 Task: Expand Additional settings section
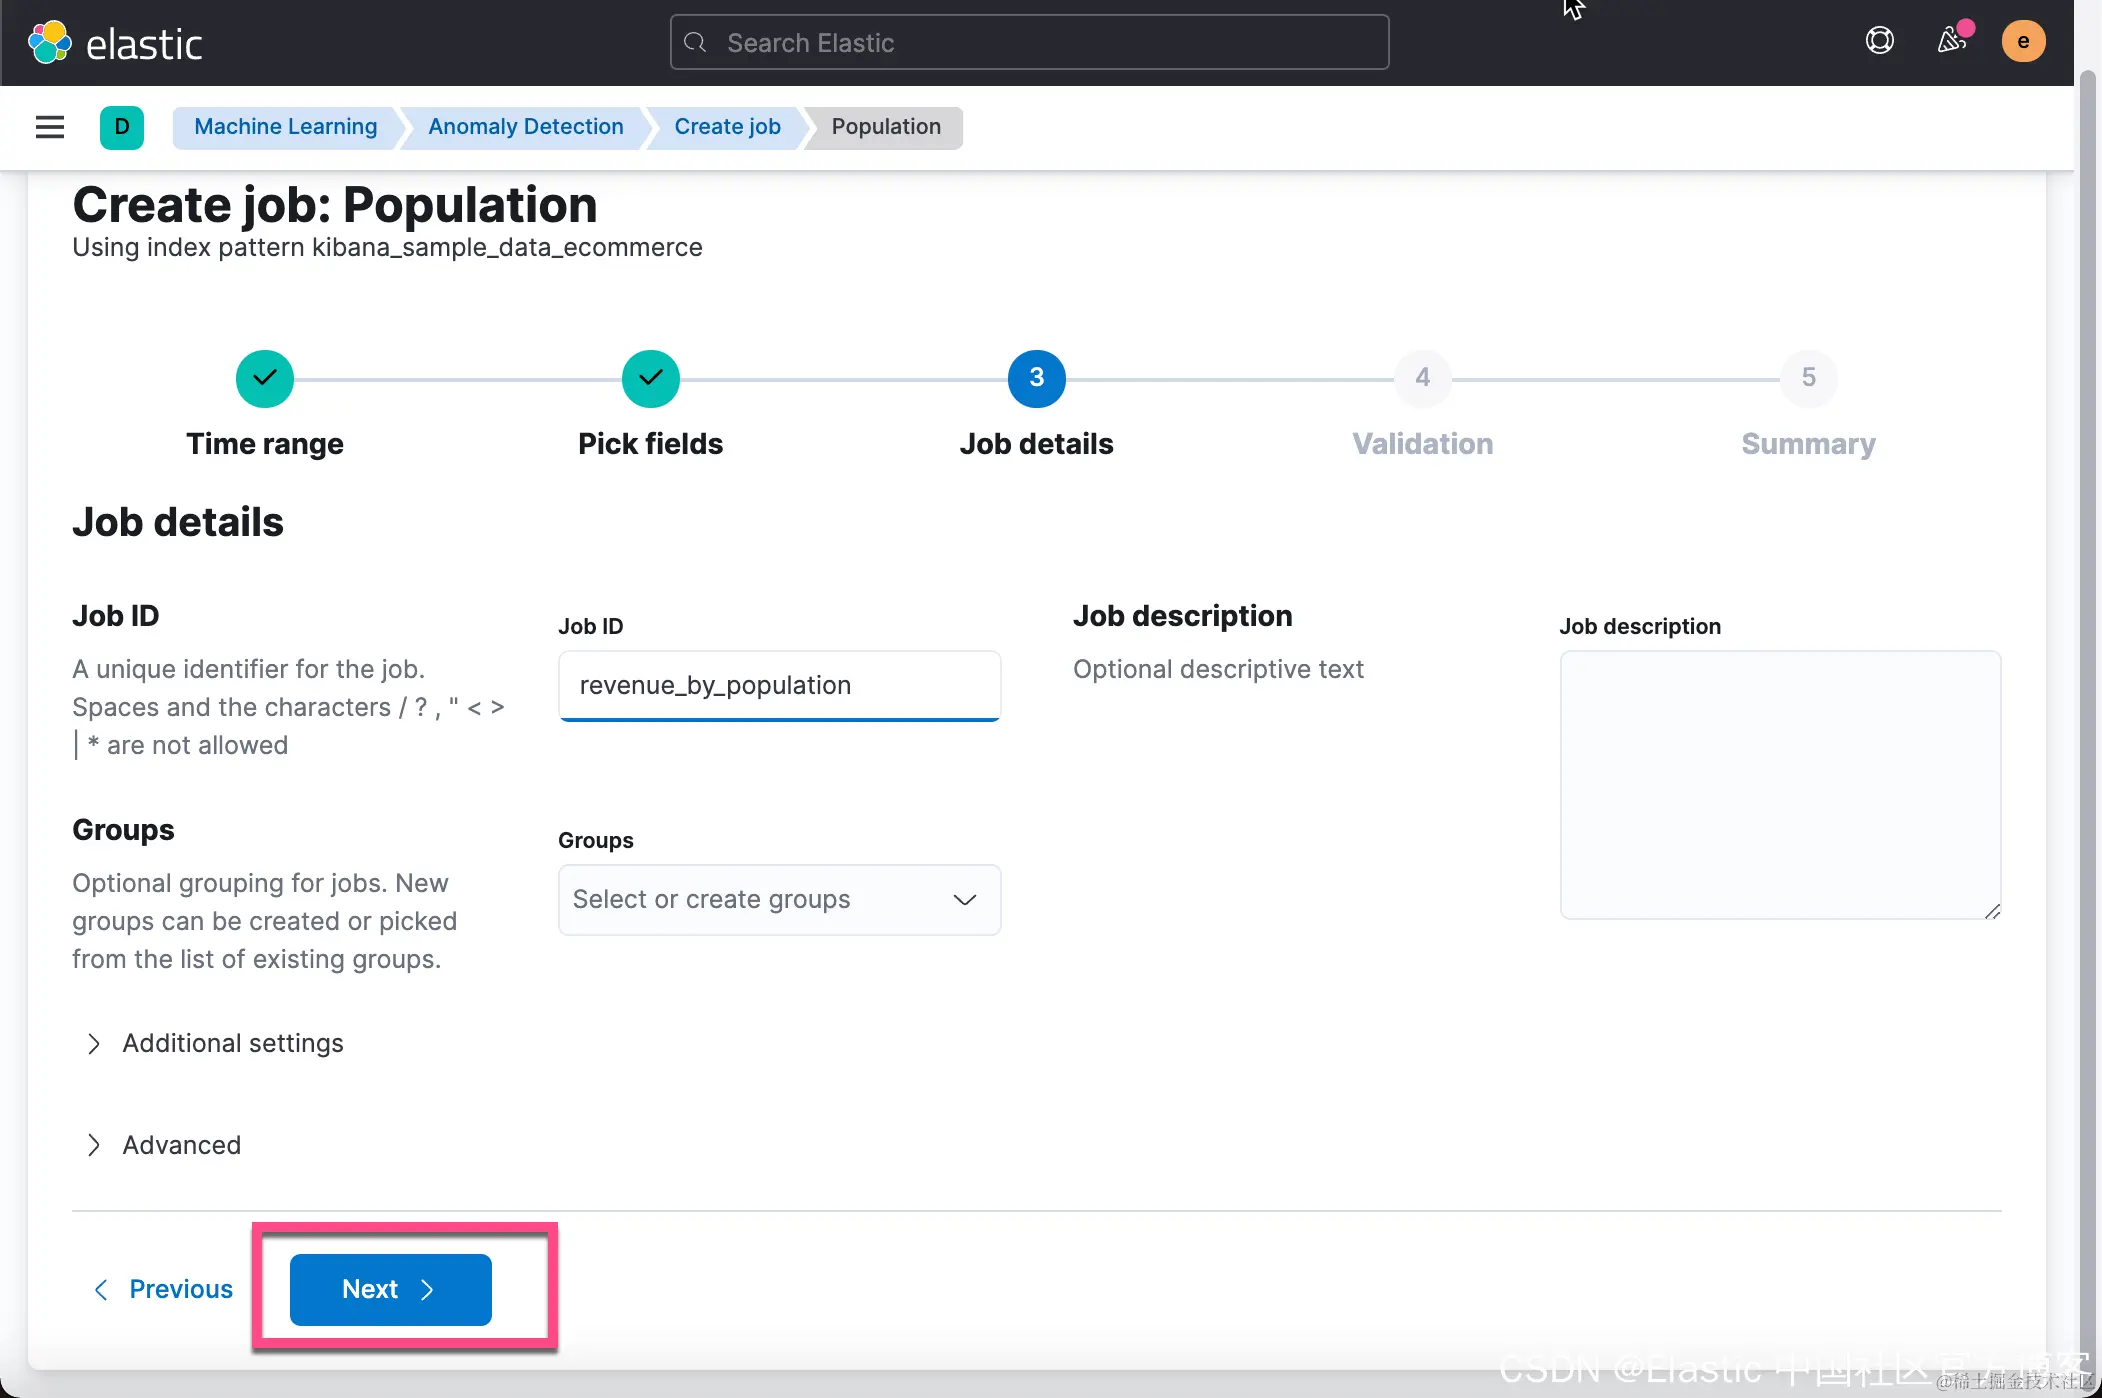[x=232, y=1043]
